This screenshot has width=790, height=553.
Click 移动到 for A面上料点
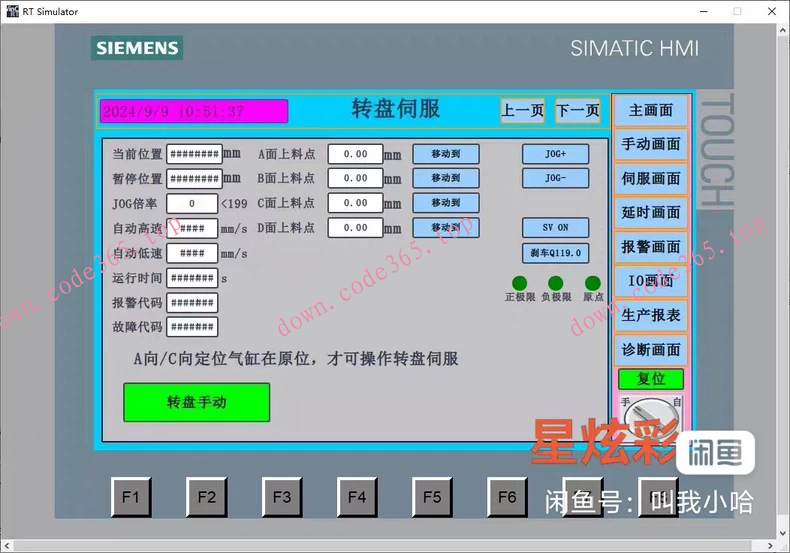click(x=446, y=154)
